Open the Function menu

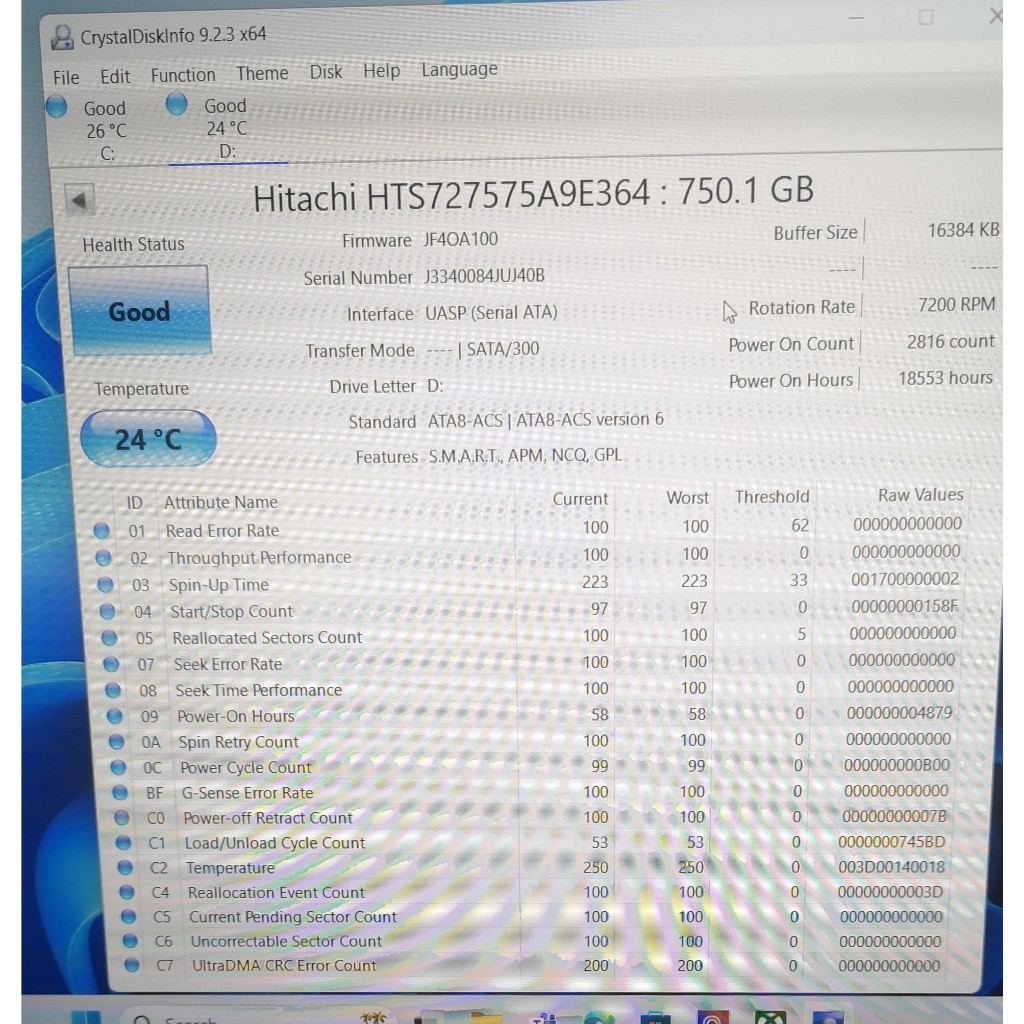tap(183, 75)
